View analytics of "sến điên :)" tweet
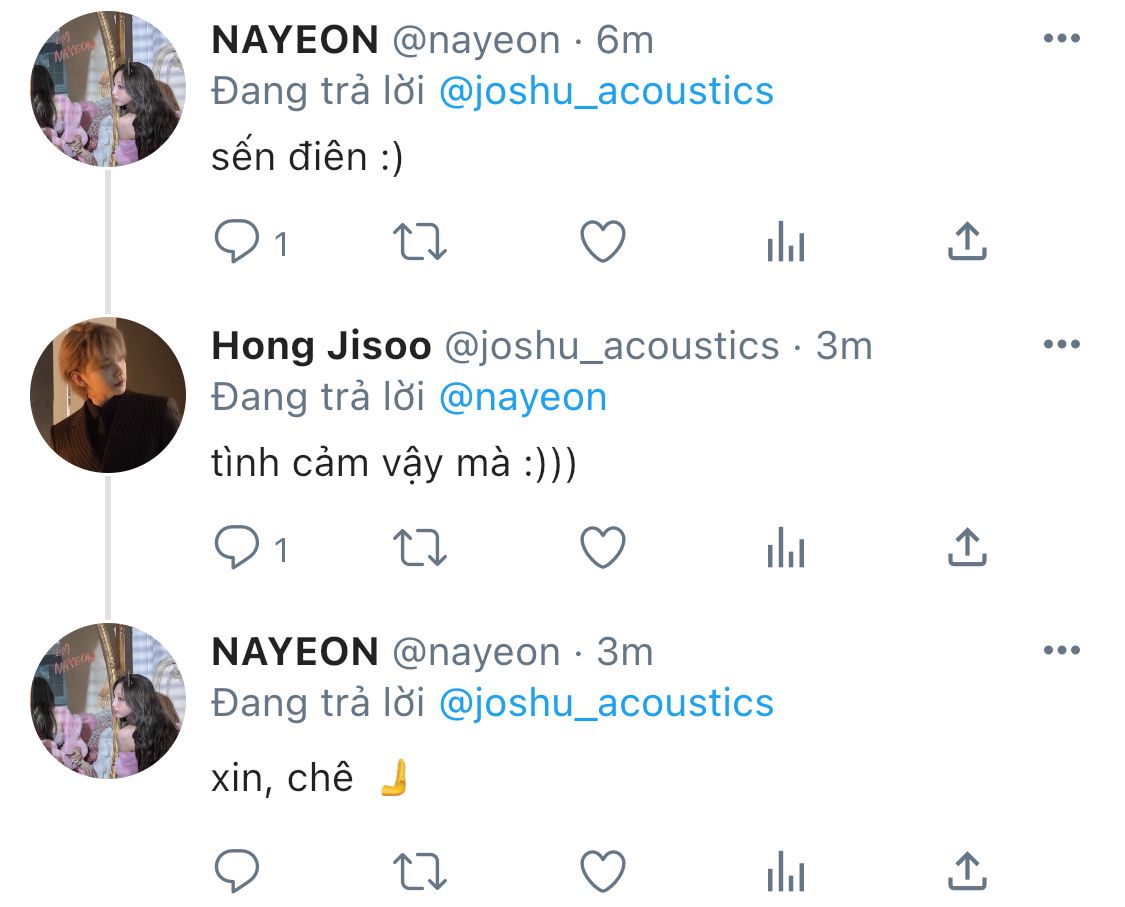This screenshot has height=907, width=1125. point(786,241)
